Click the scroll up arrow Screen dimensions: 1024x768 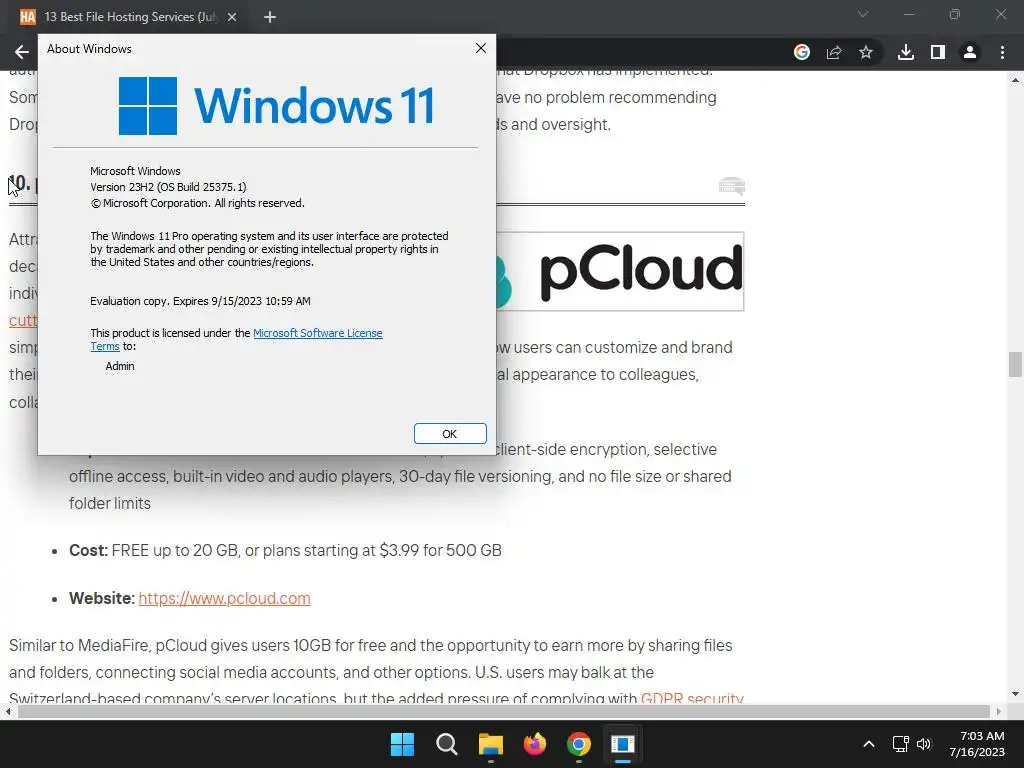click(x=1015, y=80)
